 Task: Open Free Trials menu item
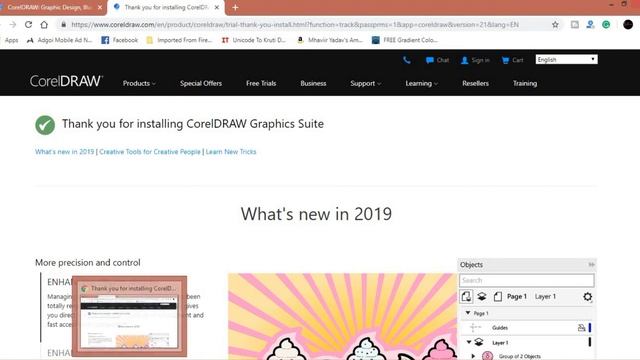point(261,83)
